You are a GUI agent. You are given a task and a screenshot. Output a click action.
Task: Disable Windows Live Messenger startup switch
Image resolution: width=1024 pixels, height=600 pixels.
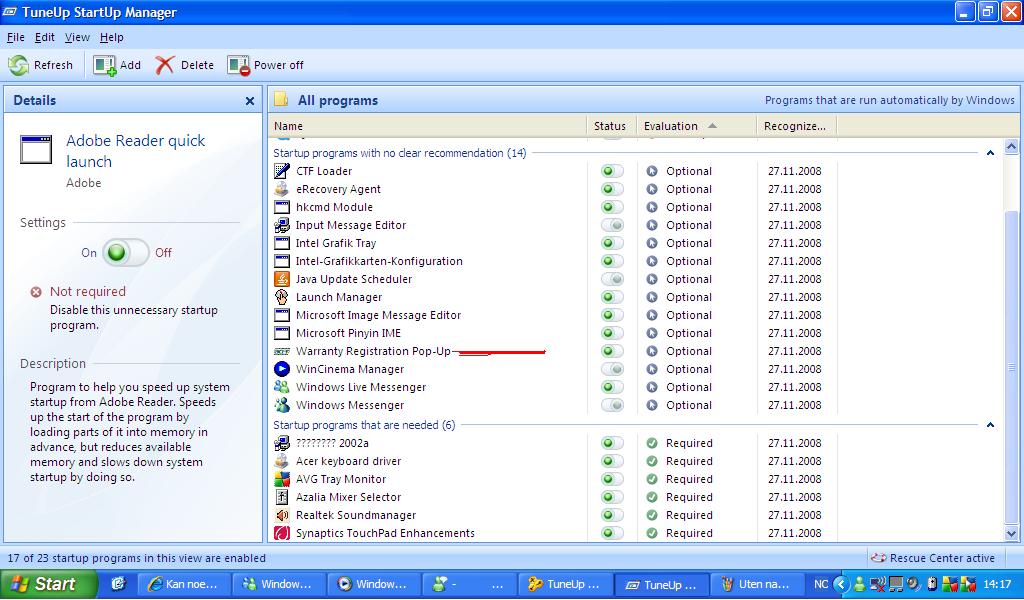[x=612, y=387]
